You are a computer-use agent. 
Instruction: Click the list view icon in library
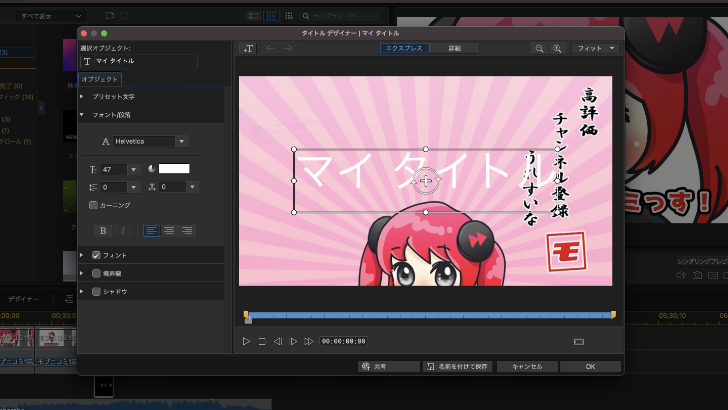click(254, 16)
